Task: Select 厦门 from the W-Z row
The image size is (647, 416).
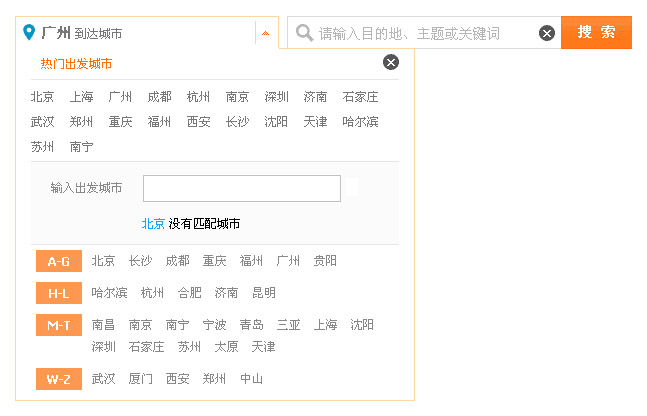Action: (141, 379)
